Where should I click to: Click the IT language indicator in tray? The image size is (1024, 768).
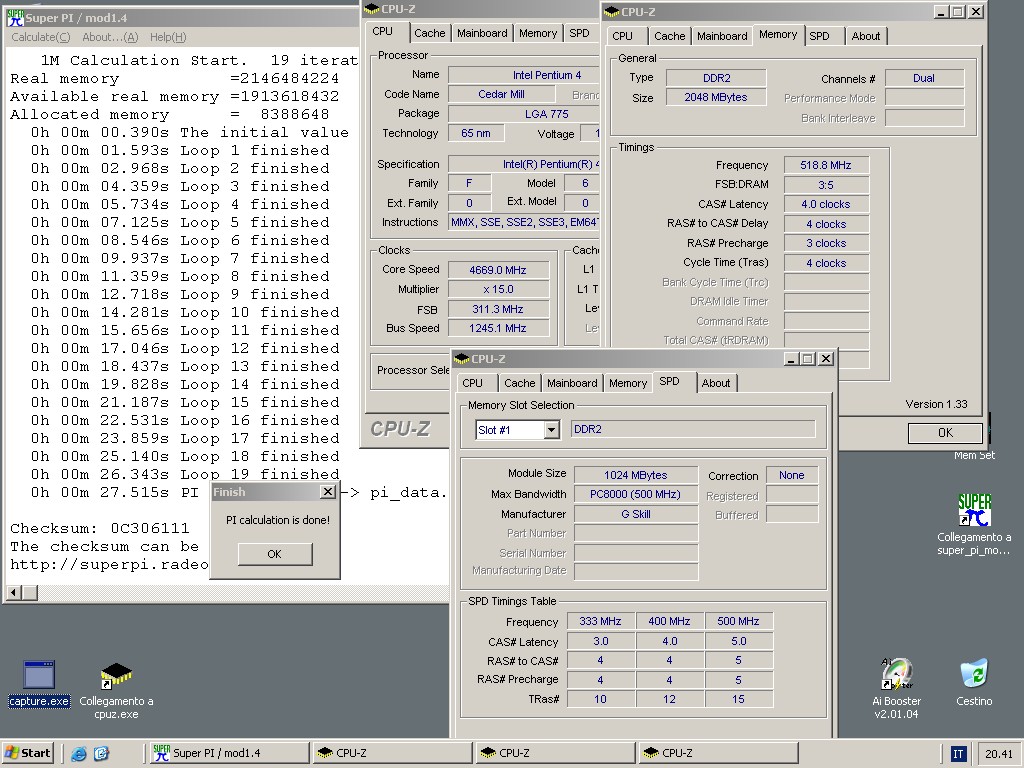958,754
